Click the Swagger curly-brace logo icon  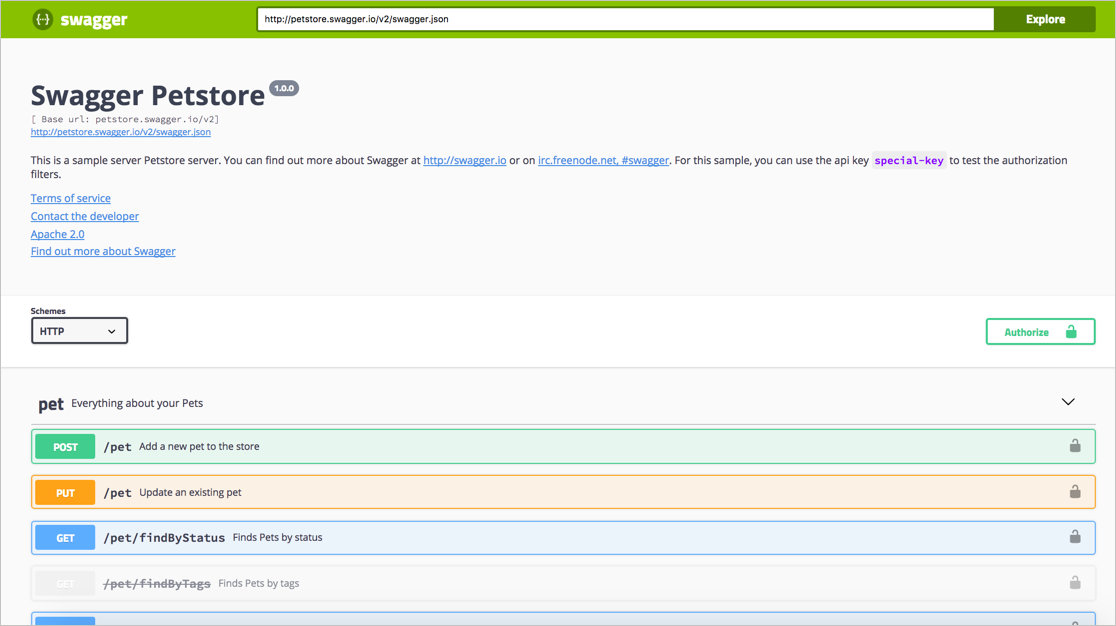click(42, 19)
